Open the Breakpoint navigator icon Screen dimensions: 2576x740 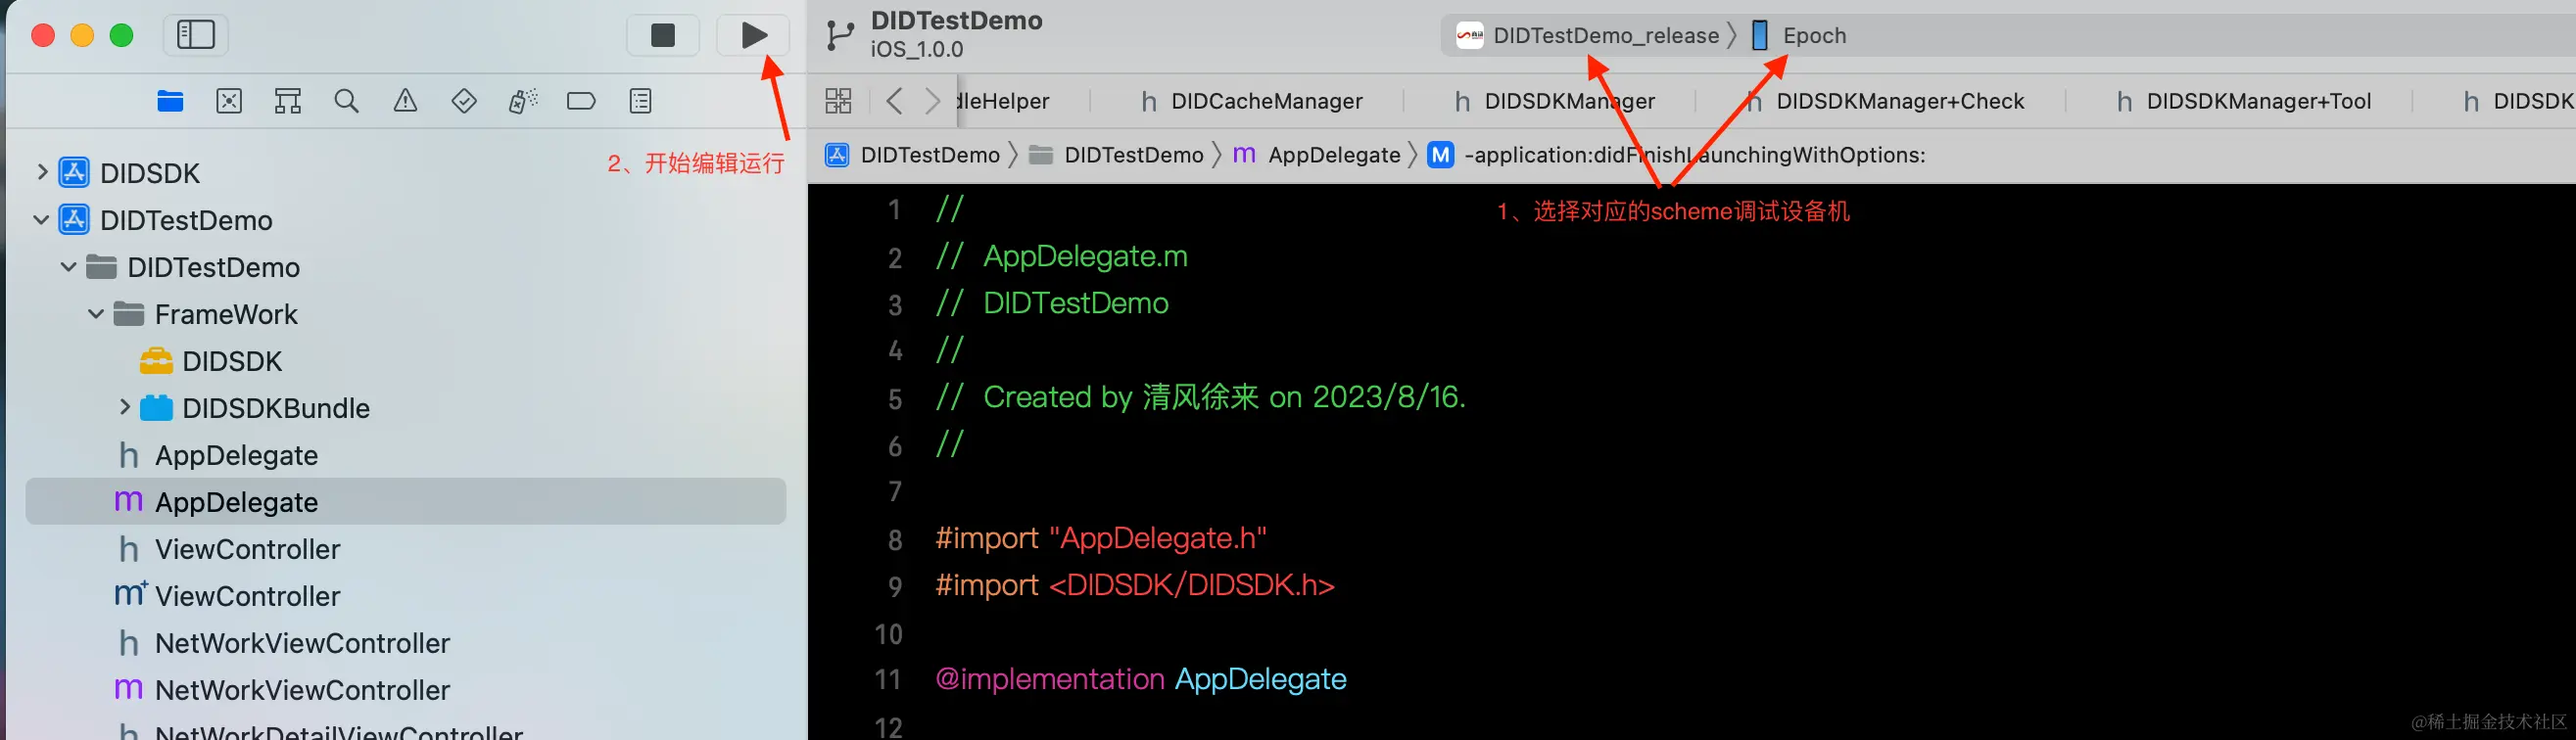pos(581,101)
